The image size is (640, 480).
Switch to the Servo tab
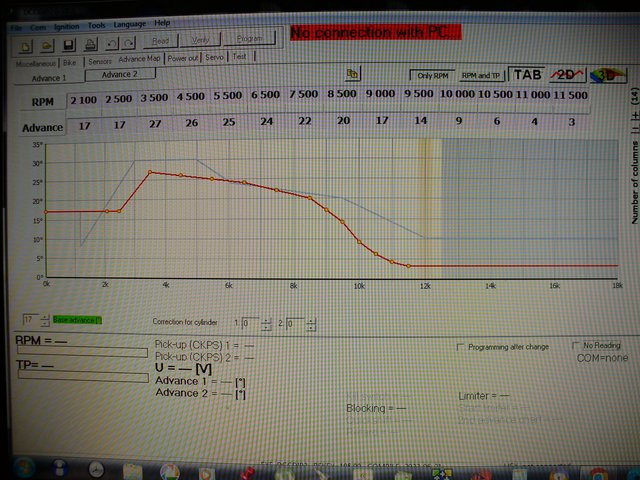(x=214, y=57)
